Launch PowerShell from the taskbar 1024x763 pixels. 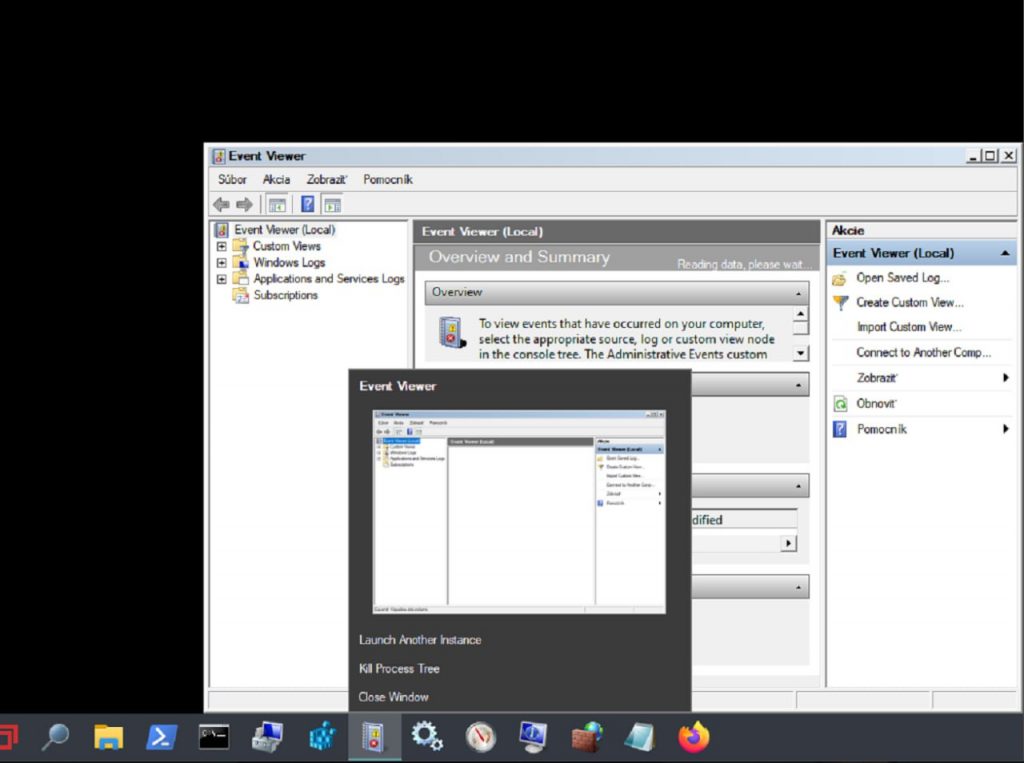161,737
